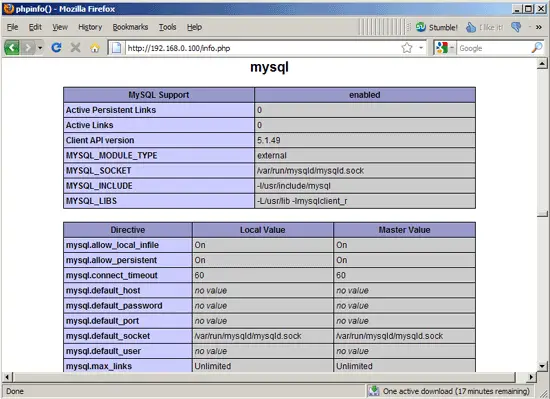Viewport: 550px width, 399px height.
Task: Open the search engine selector dropdown
Action: click(445, 48)
